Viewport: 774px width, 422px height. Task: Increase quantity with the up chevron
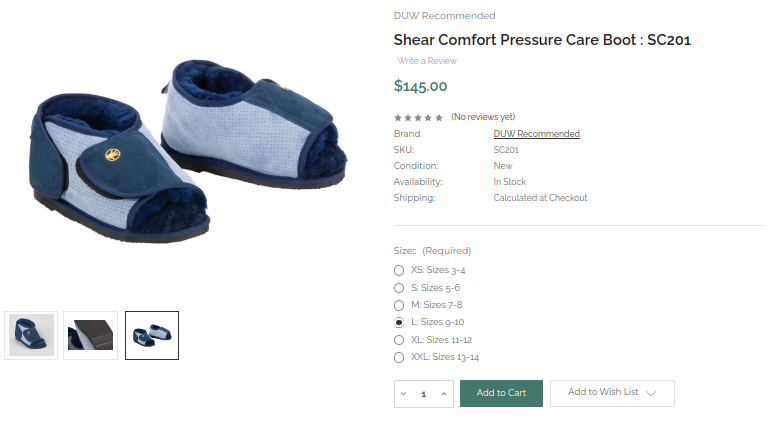pos(444,394)
